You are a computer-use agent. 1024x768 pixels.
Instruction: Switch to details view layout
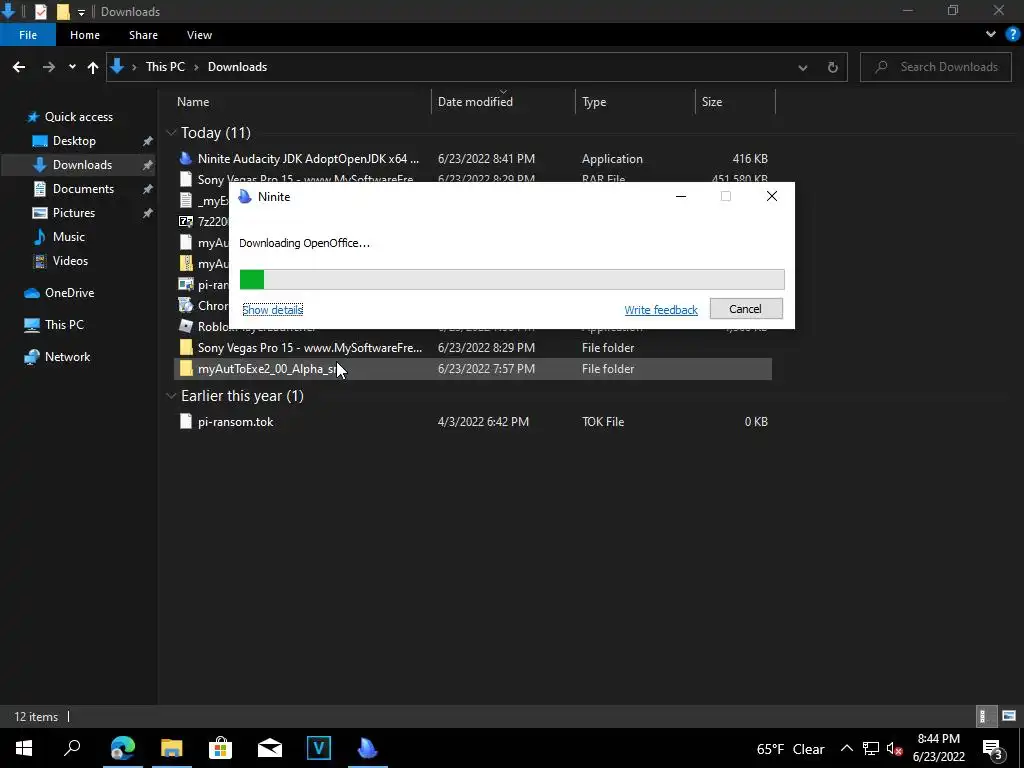[984, 716]
